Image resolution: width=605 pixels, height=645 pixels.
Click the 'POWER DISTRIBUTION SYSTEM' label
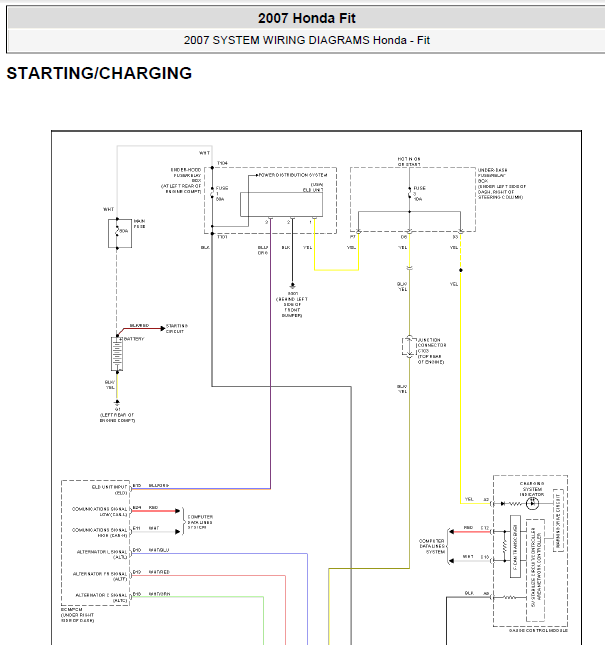[x=293, y=175]
